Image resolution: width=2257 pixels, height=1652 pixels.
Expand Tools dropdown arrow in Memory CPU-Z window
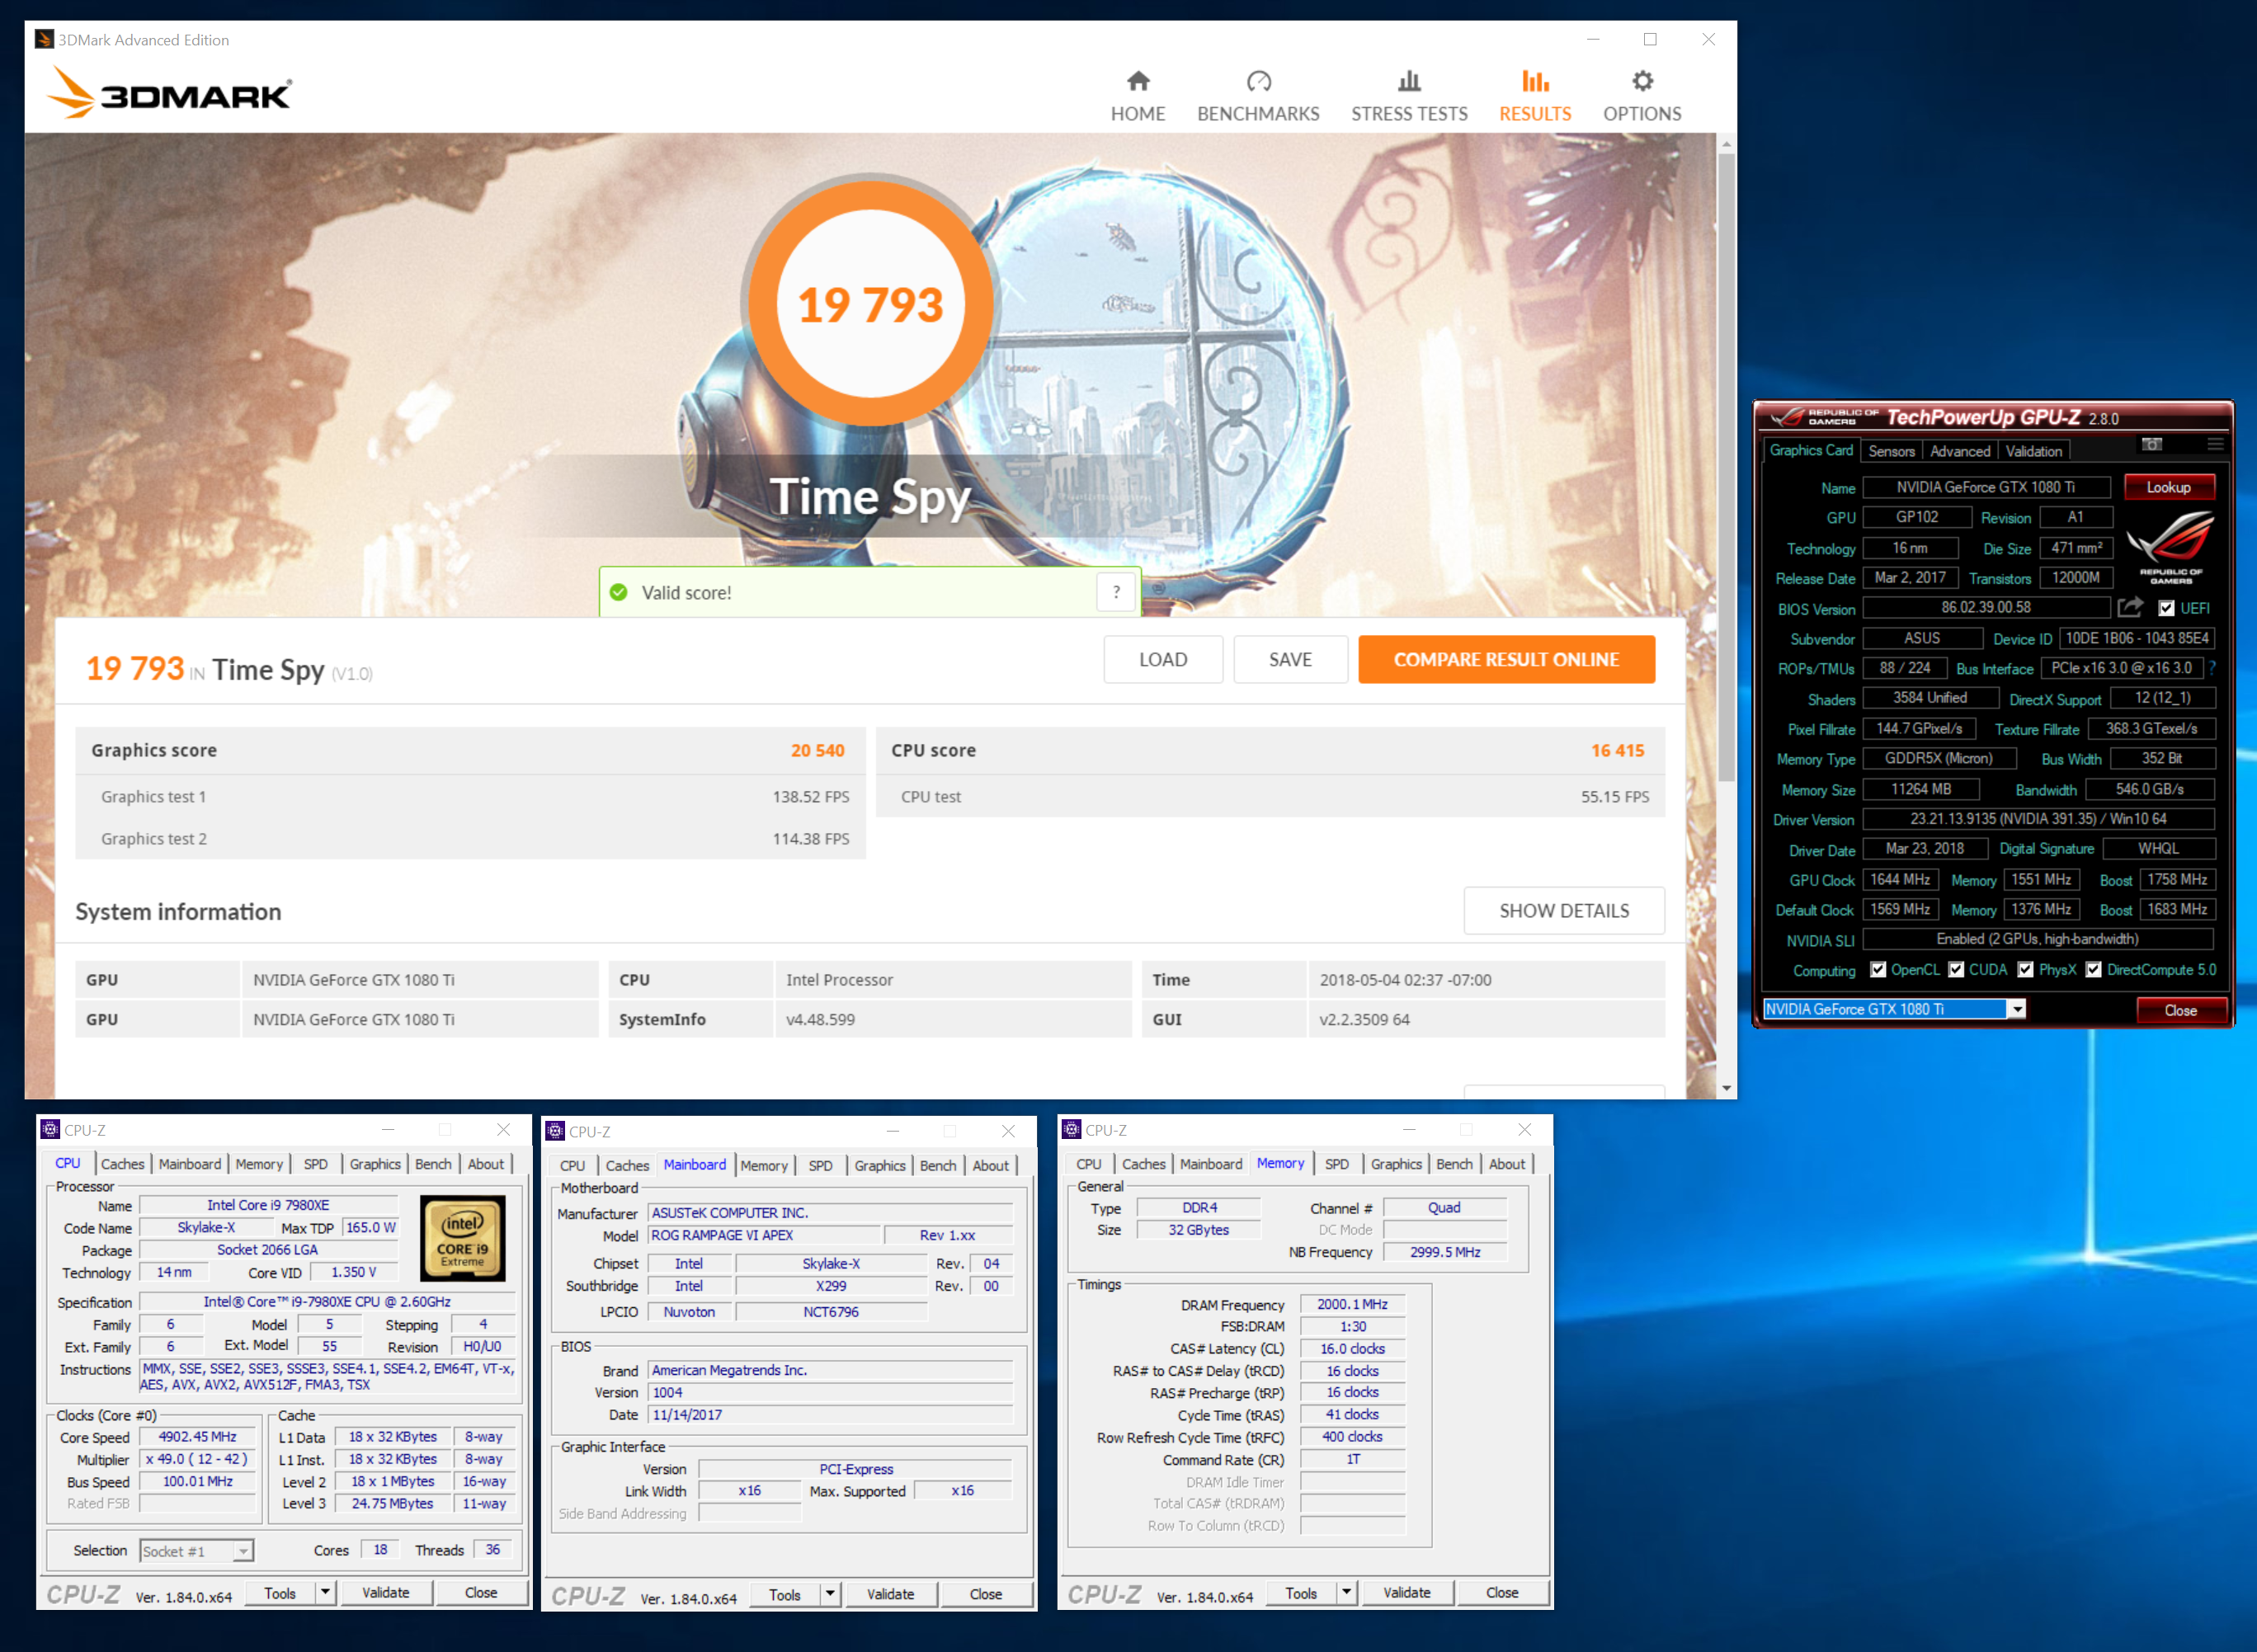[x=1346, y=1592]
